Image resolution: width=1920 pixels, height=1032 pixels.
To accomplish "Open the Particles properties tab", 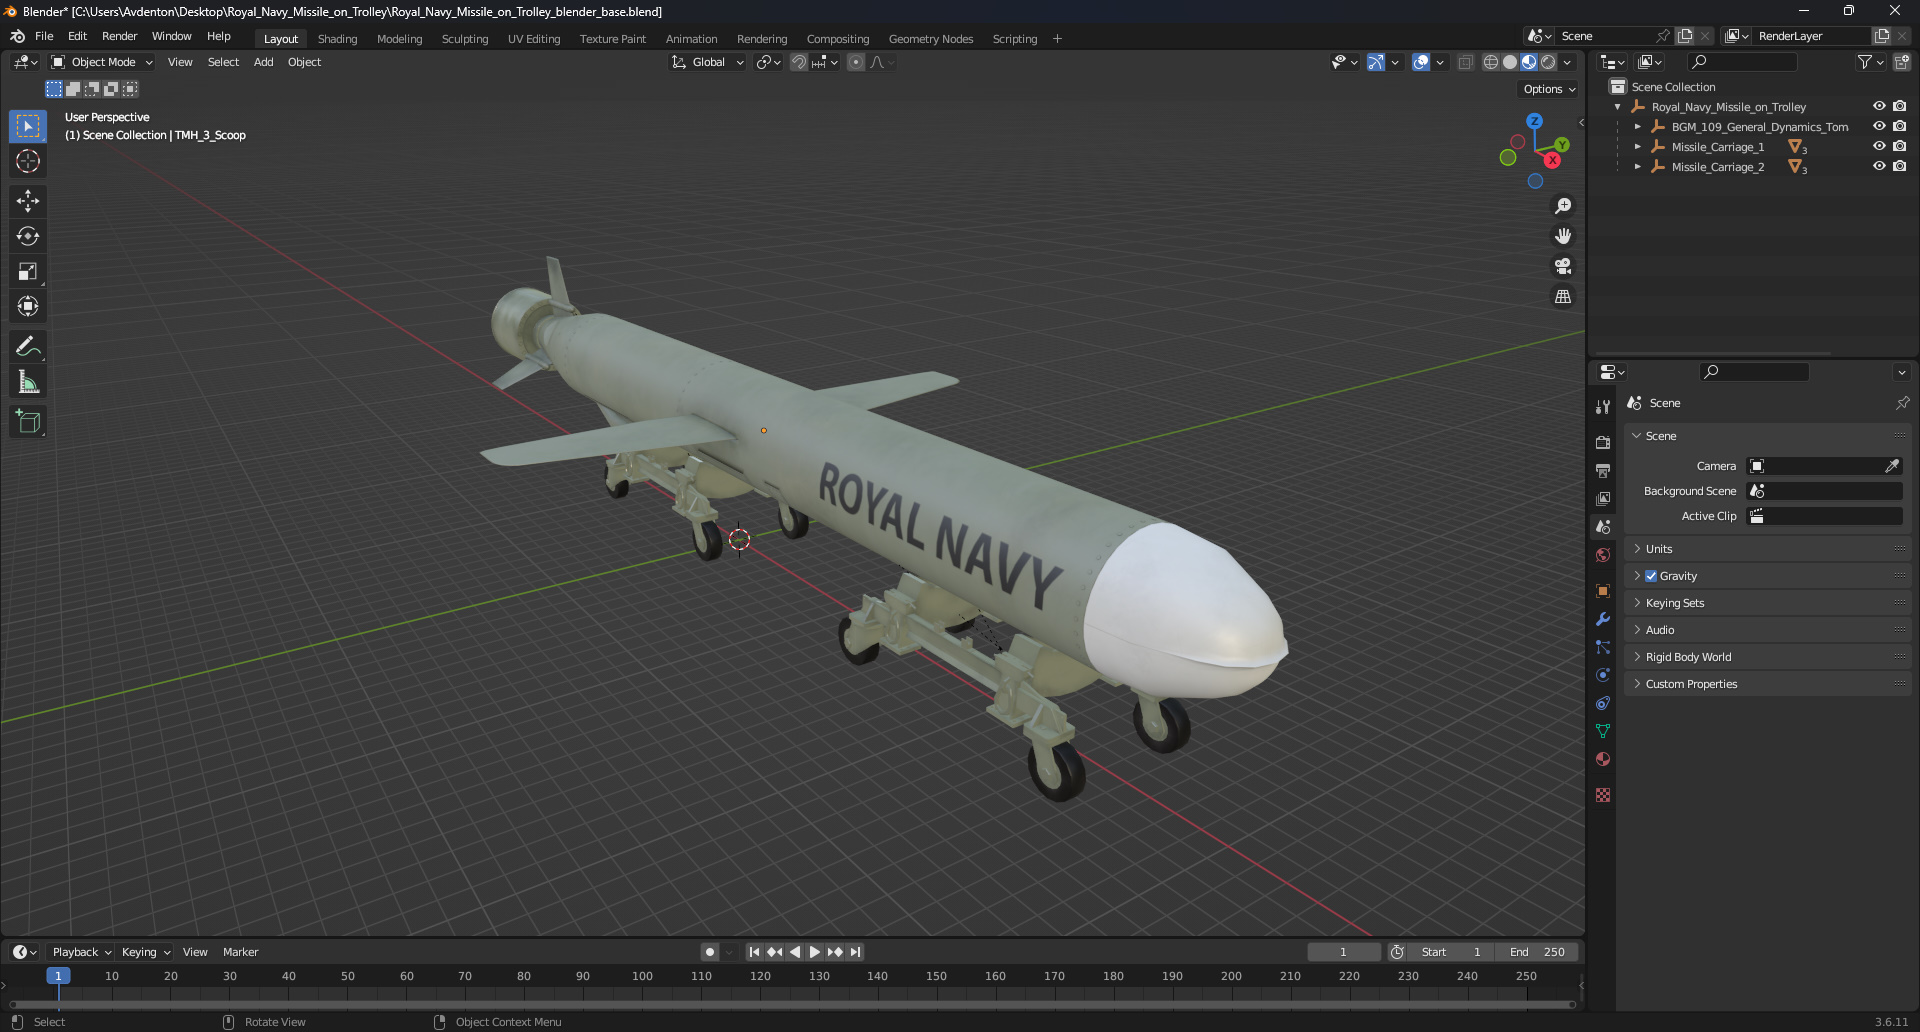I will pyautogui.click(x=1603, y=647).
